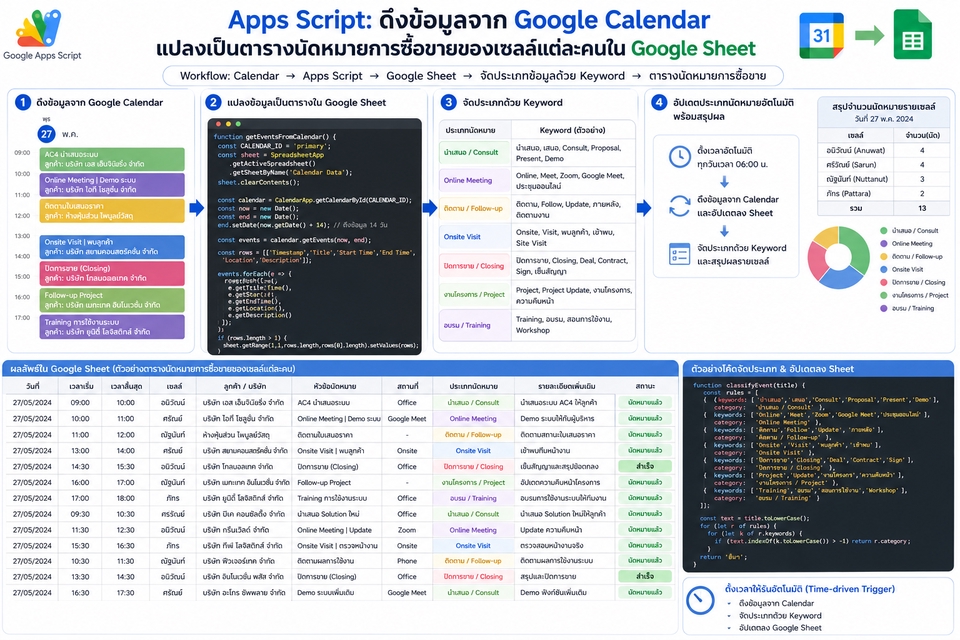Click the ลูกค้า / บริษัท column header
Image resolution: width=960 pixels, height=640 pixels.
[245, 386]
